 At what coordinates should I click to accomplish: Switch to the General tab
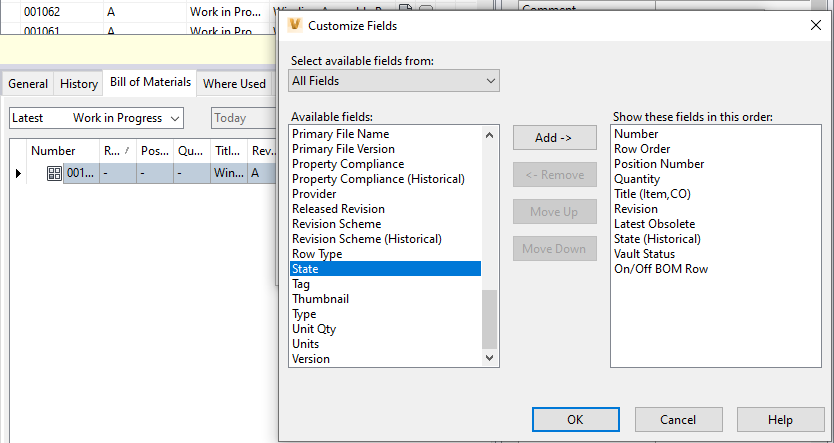pyautogui.click(x=28, y=84)
